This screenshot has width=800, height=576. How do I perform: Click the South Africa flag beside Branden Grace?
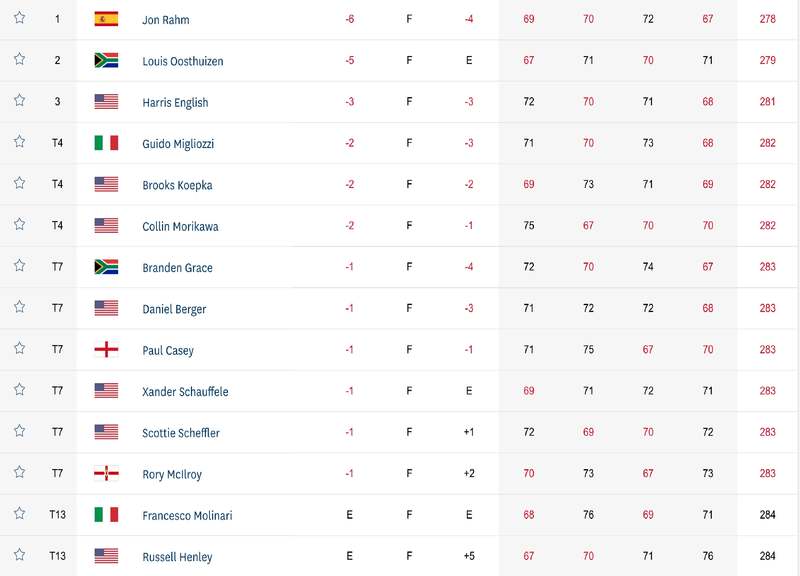106,267
